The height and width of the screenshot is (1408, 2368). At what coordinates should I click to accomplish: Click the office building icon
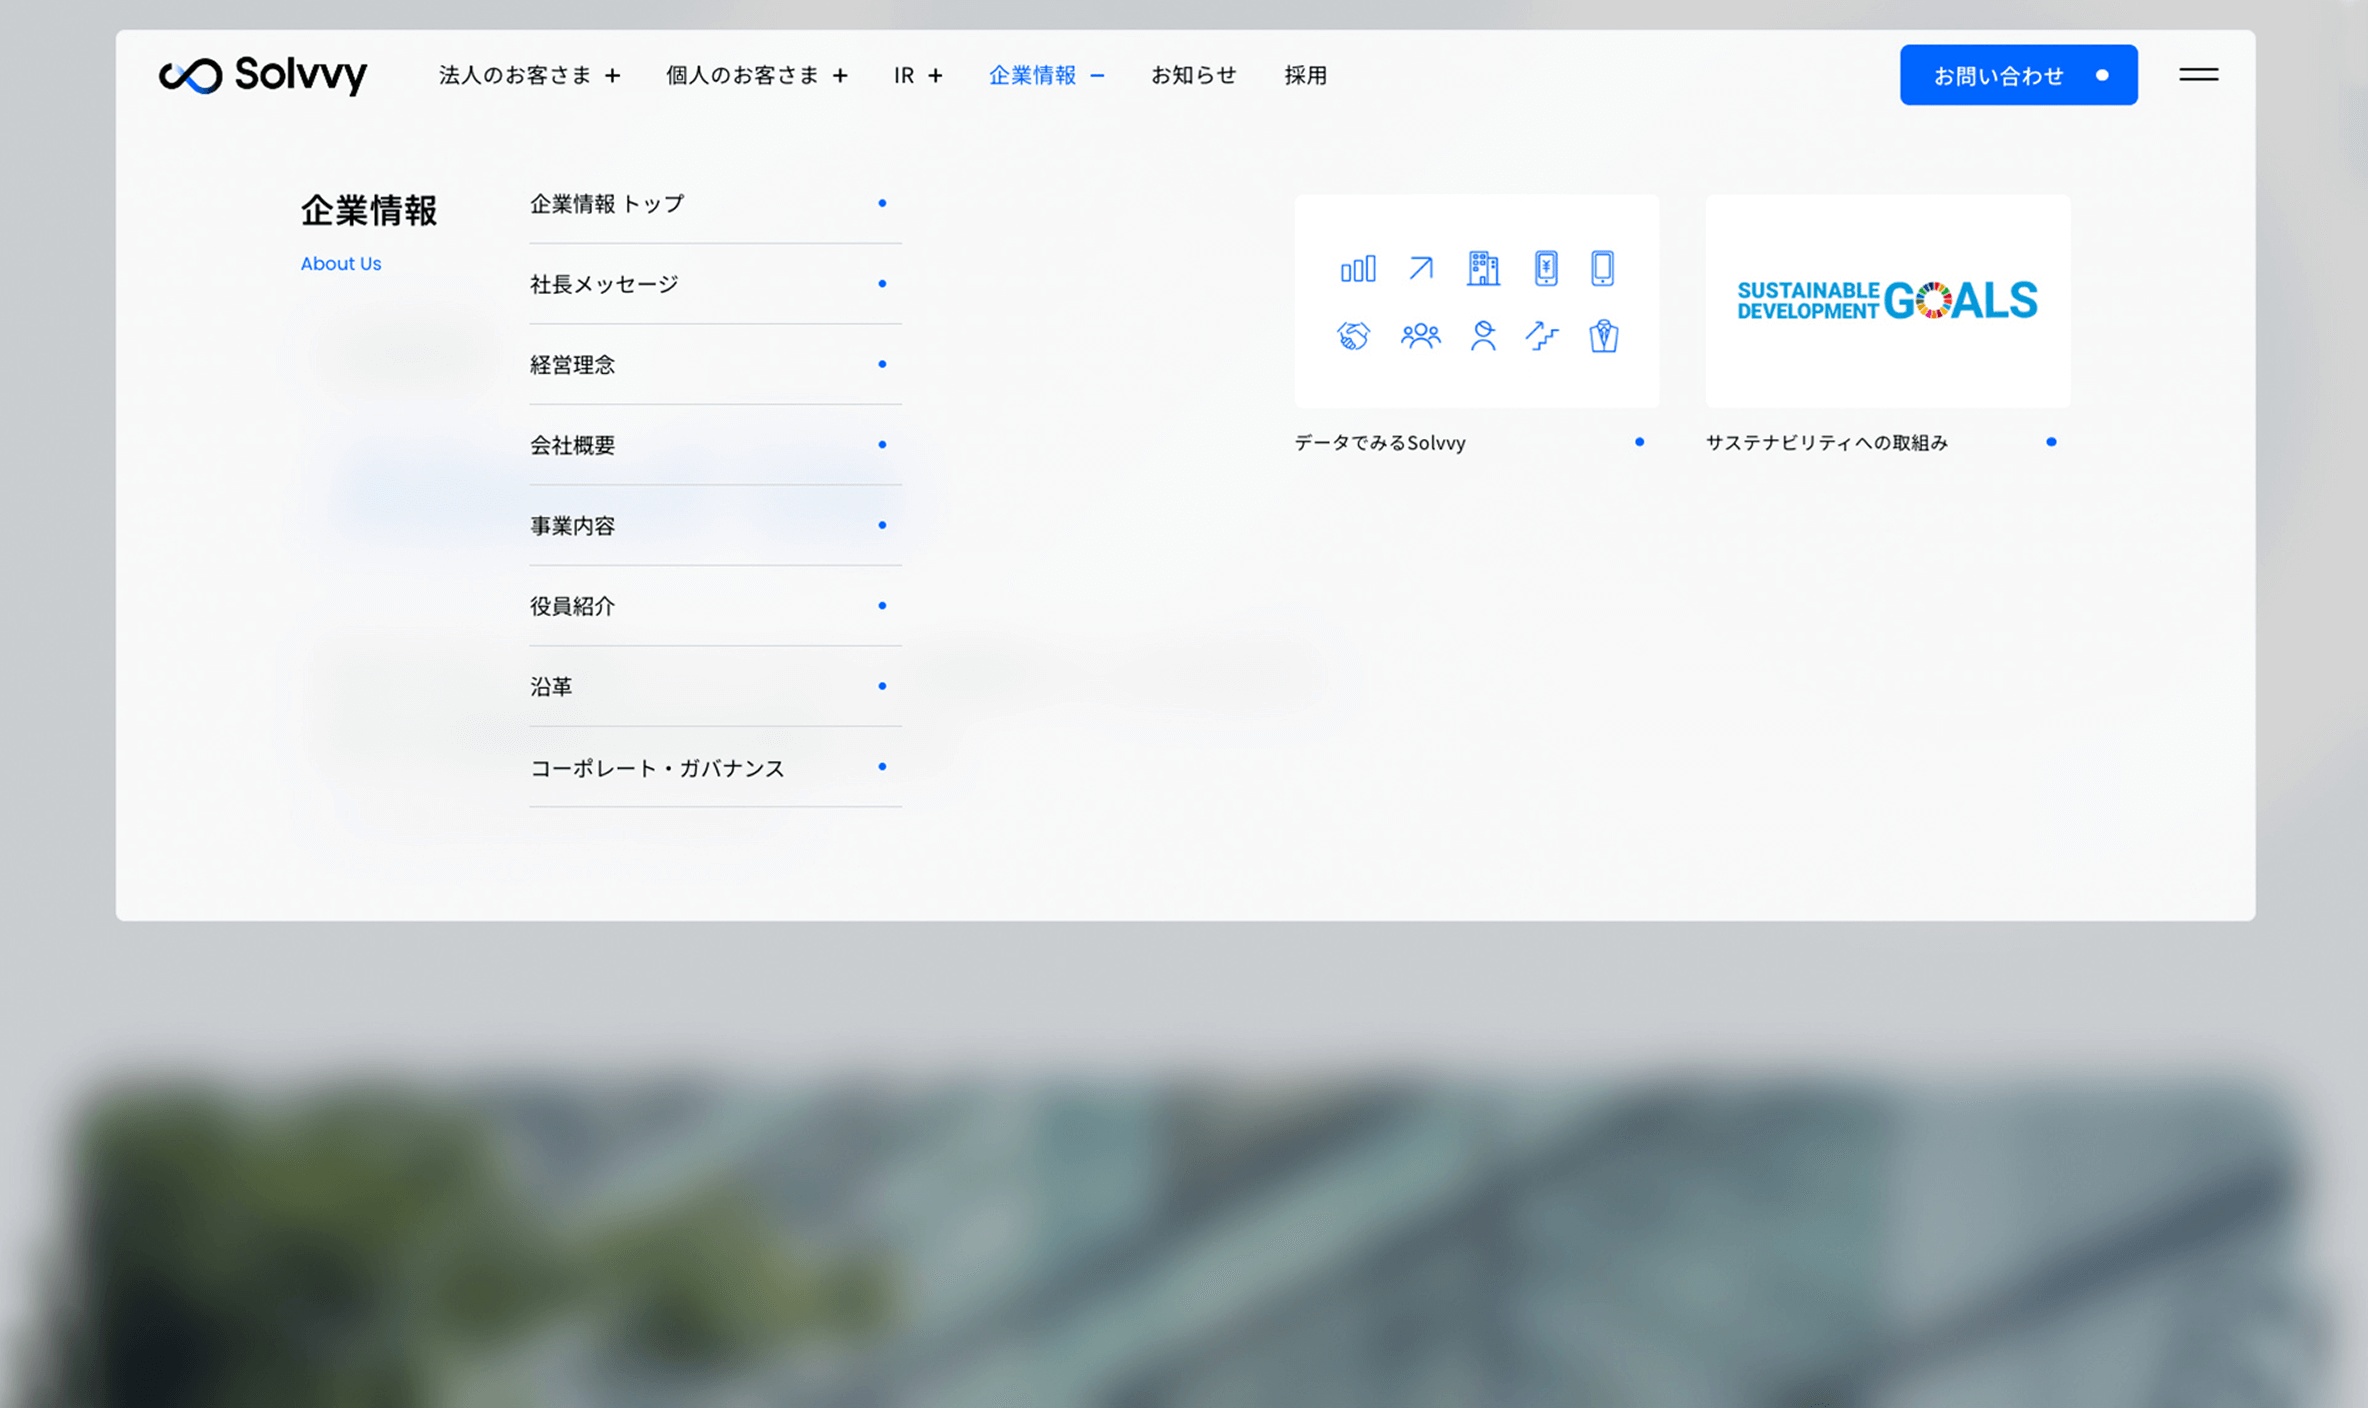point(1482,268)
